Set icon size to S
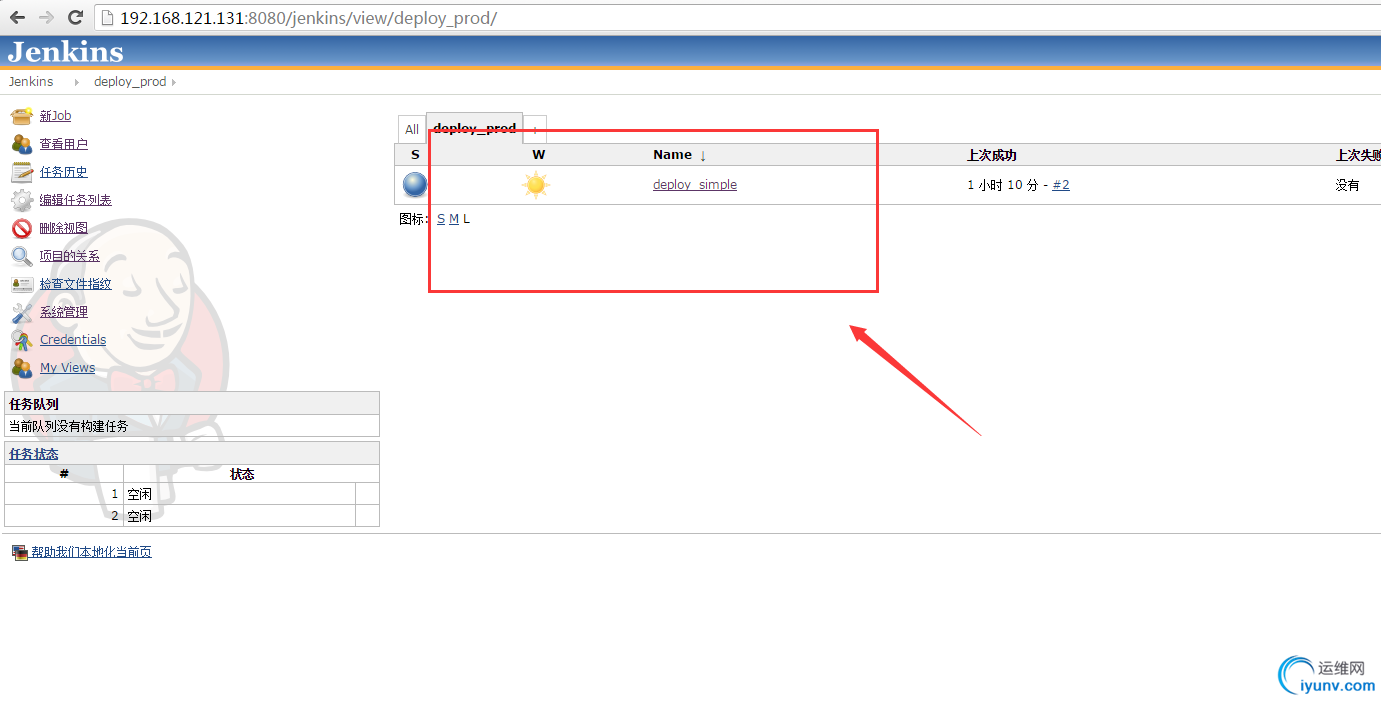This screenshot has width=1381, height=702. click(x=441, y=219)
